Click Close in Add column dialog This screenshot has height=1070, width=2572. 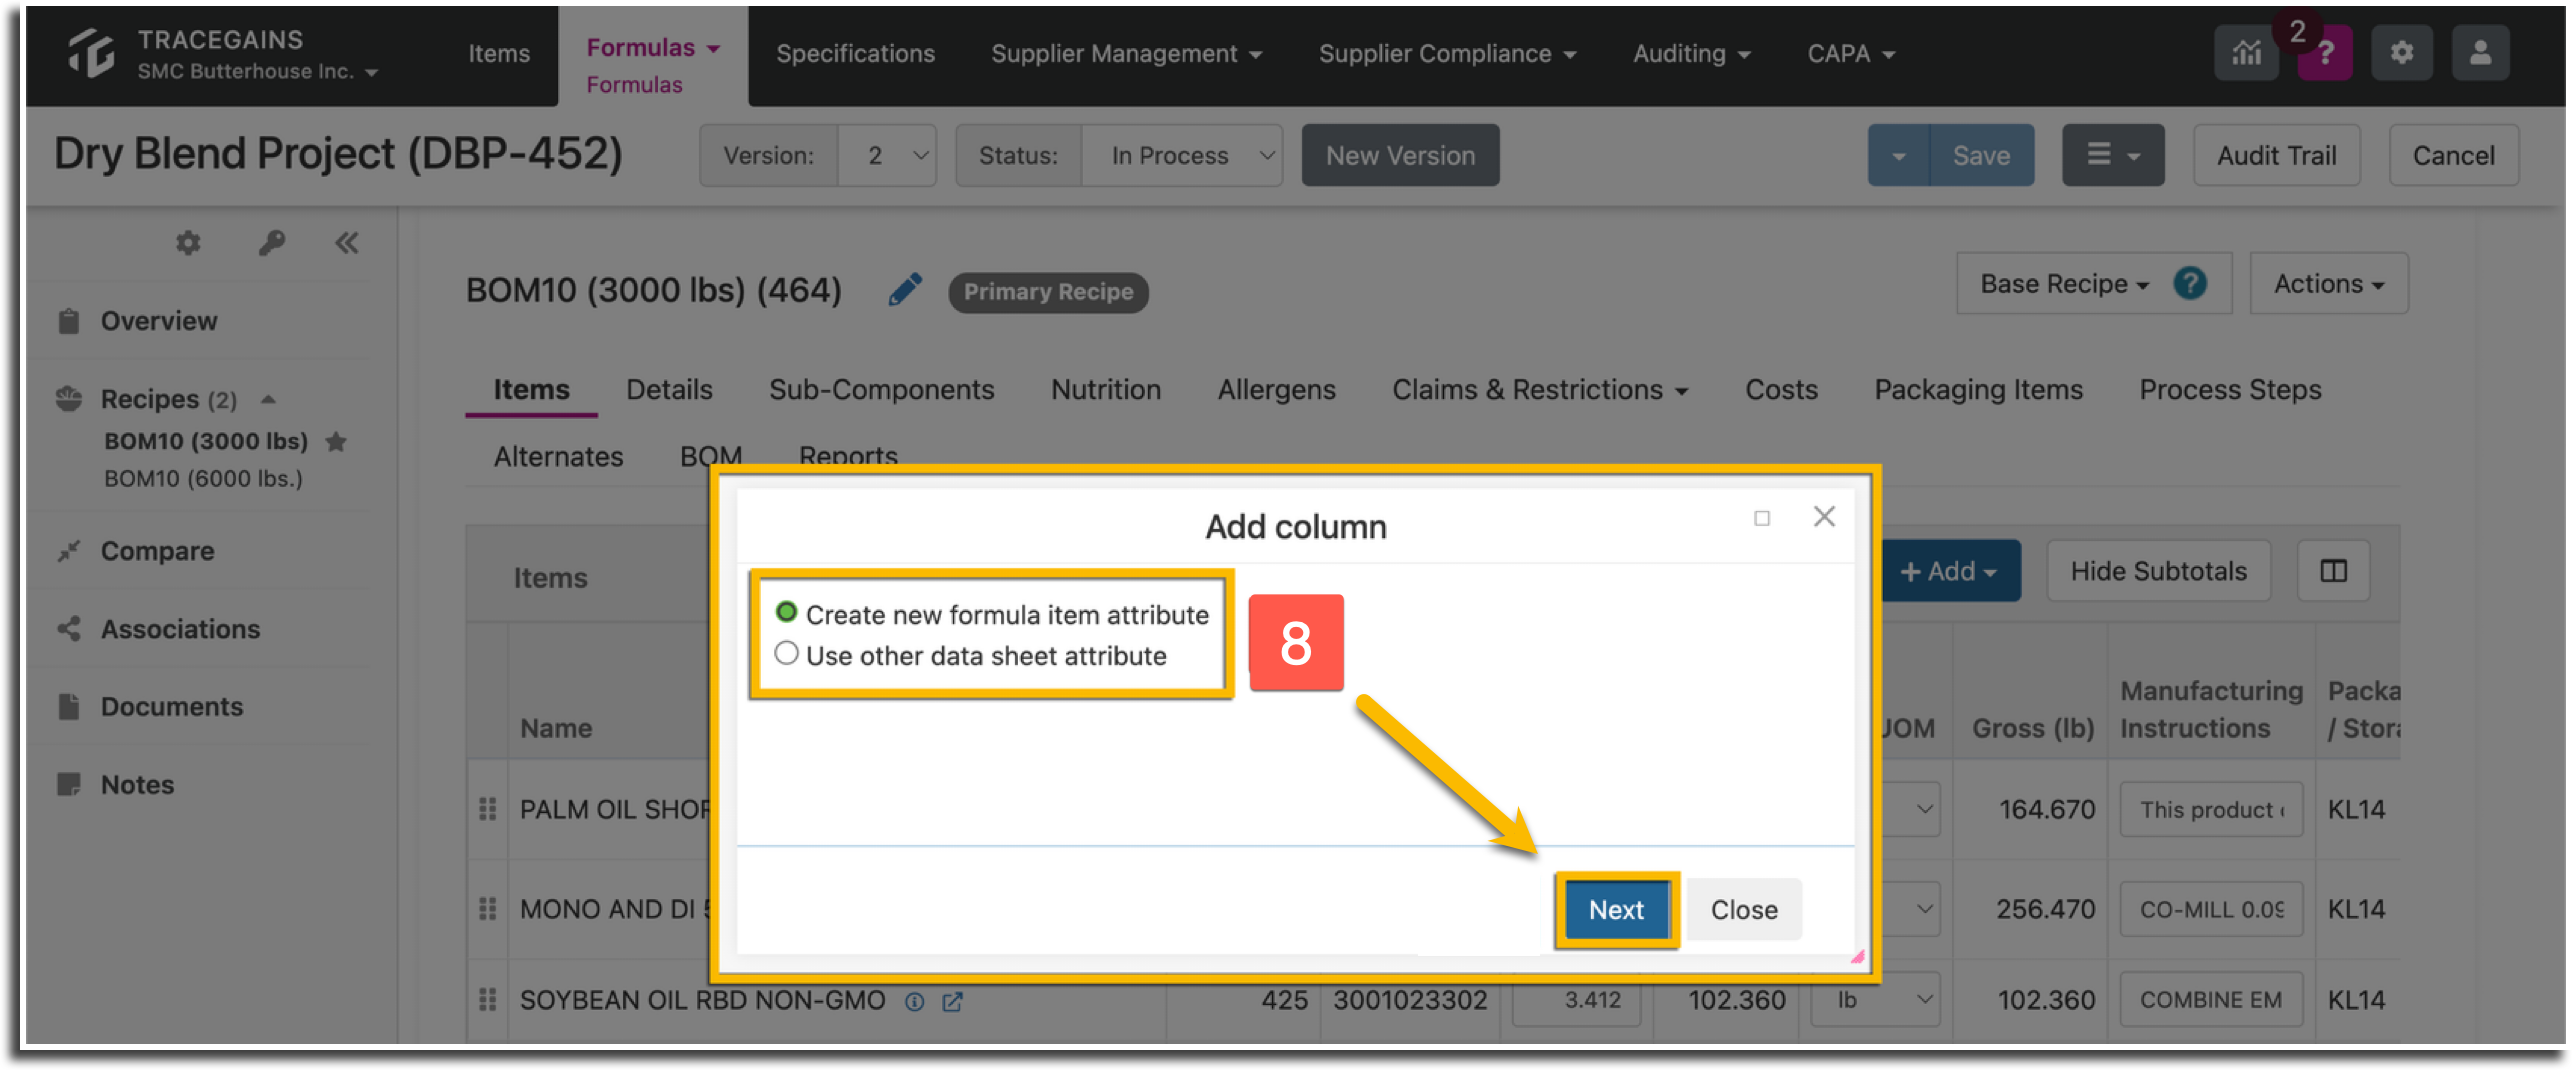[1744, 909]
